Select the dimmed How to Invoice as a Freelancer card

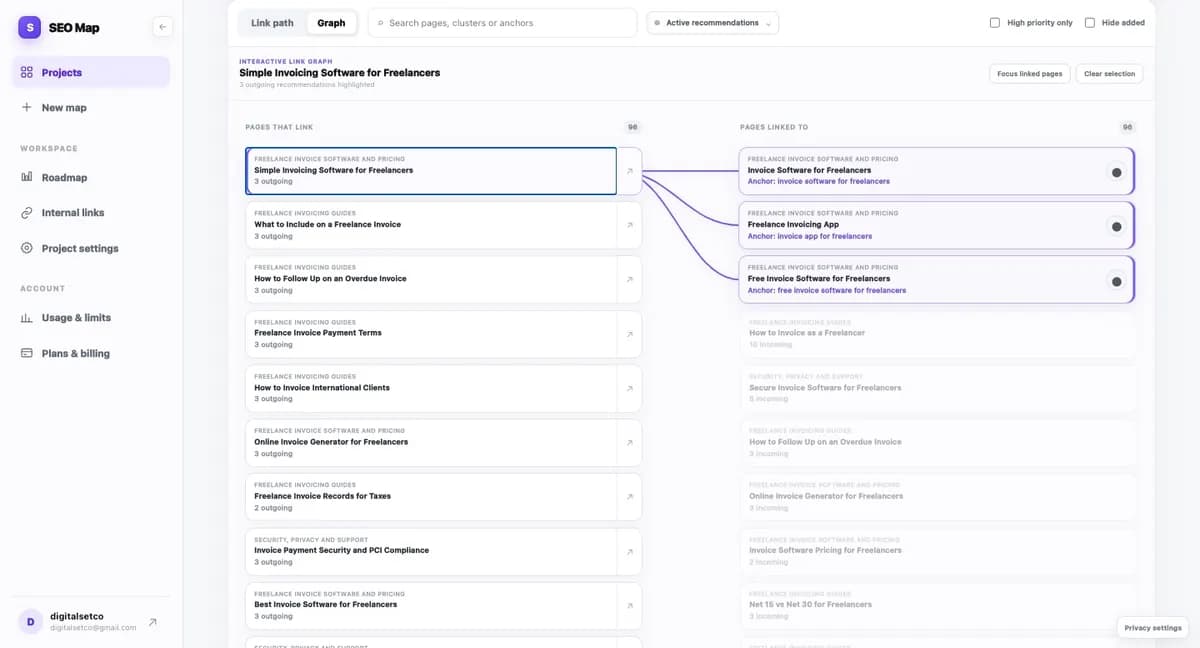937,334
